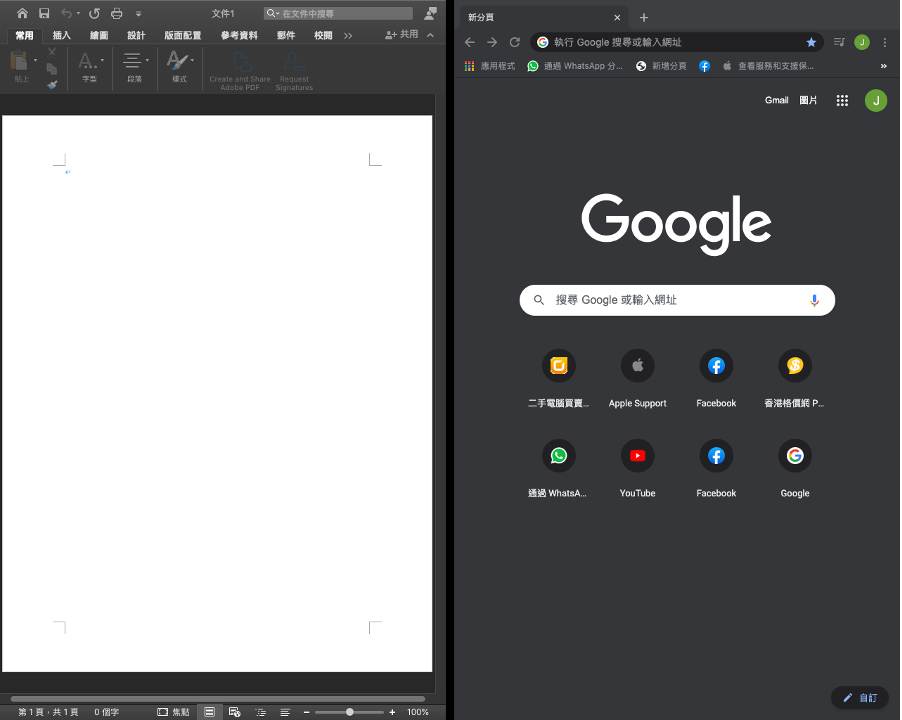Click the Format Painter brush icon
This screenshot has width=902, height=720.
coord(52,85)
